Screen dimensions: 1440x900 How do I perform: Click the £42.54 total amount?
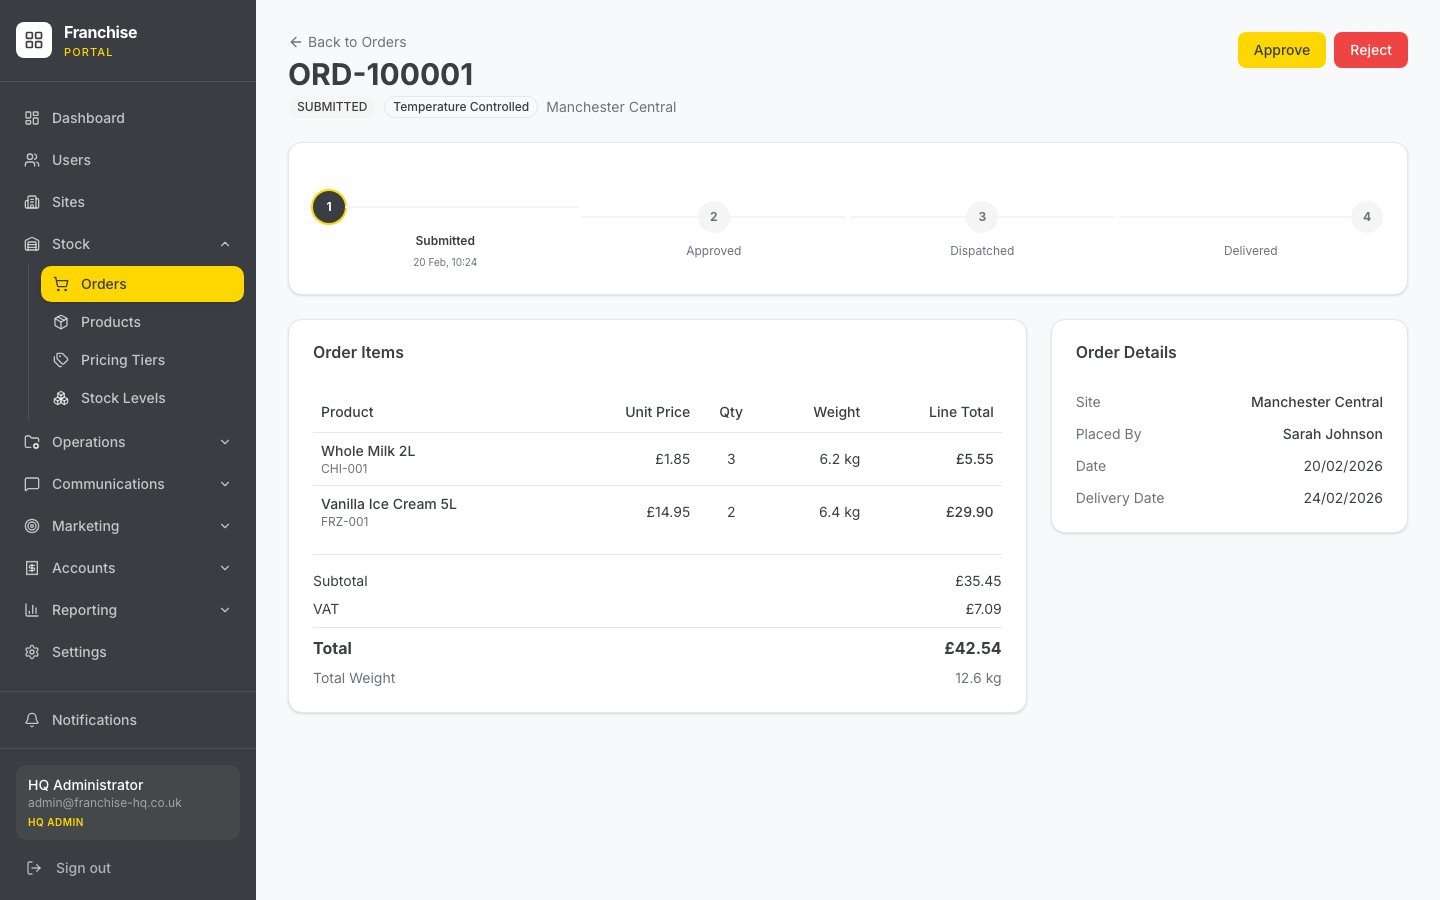[x=973, y=648]
